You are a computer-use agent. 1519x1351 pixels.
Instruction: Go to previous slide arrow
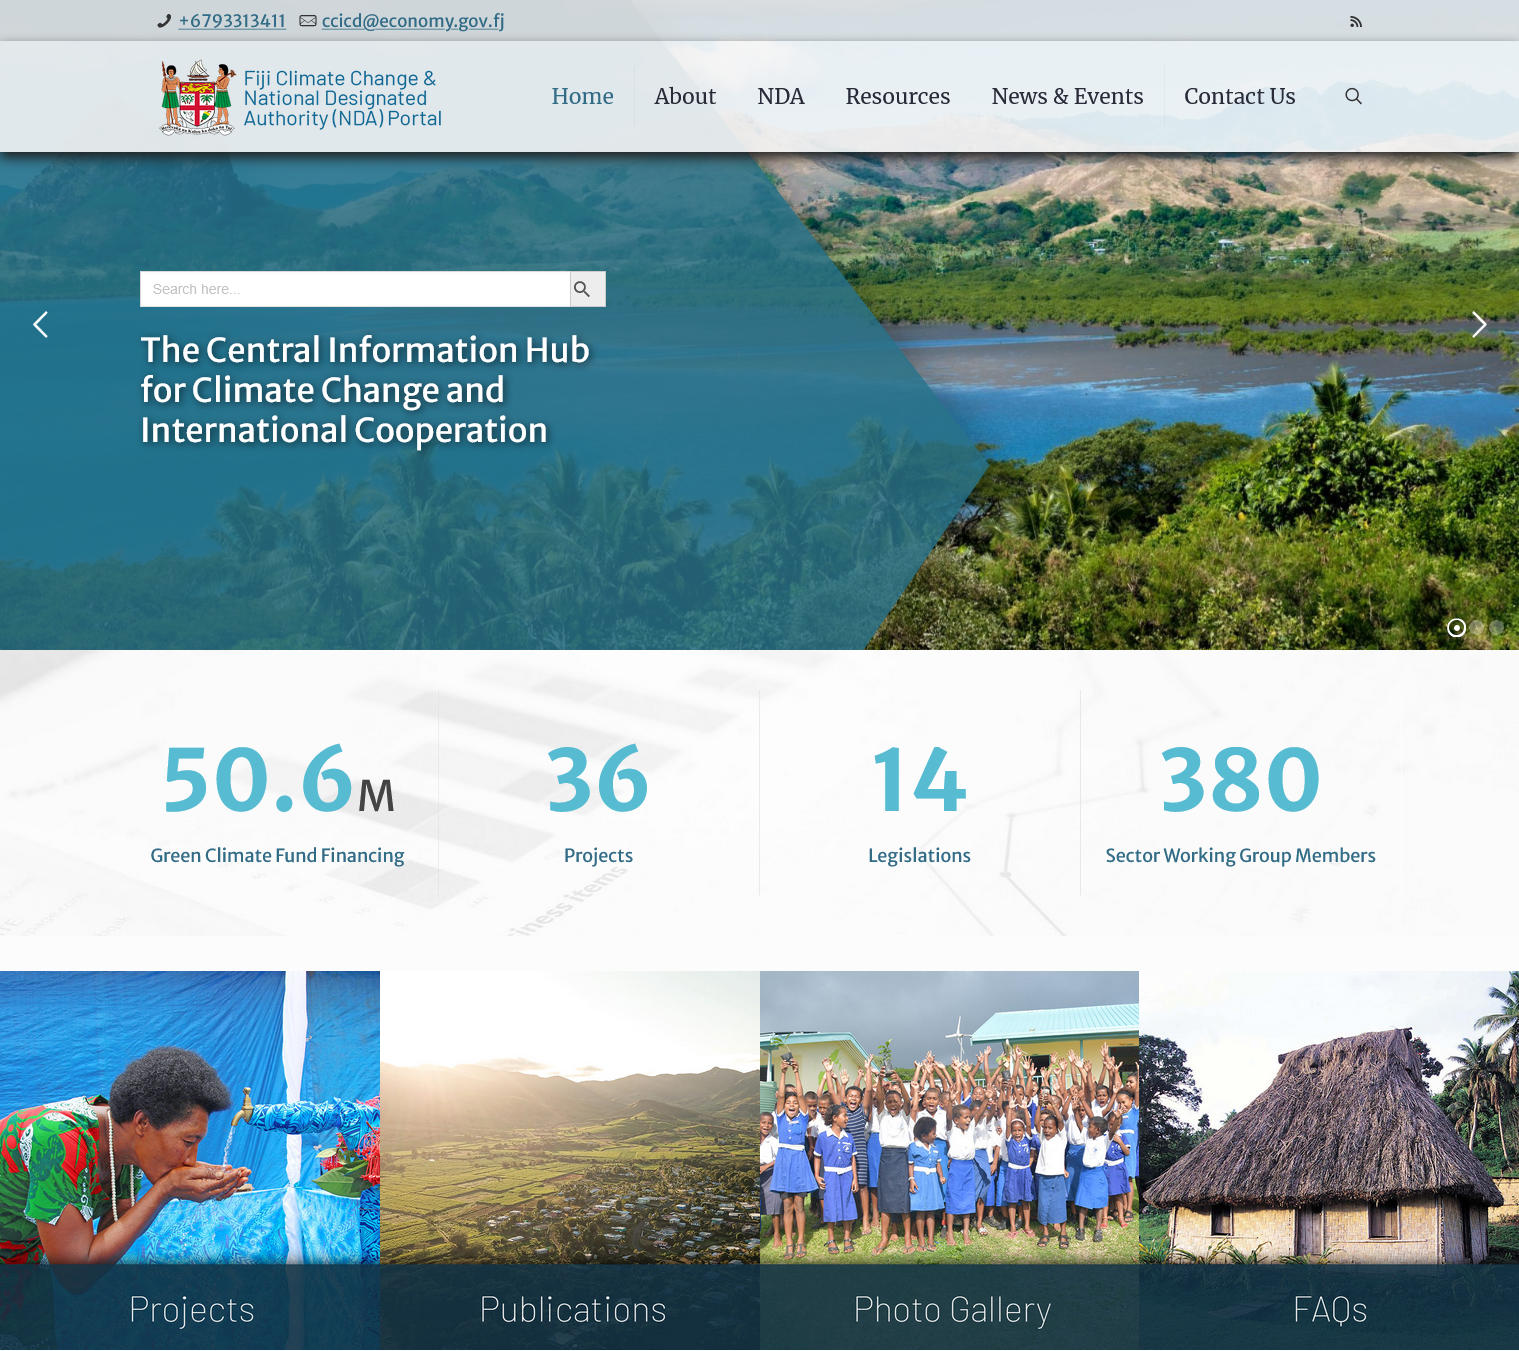[x=41, y=325]
